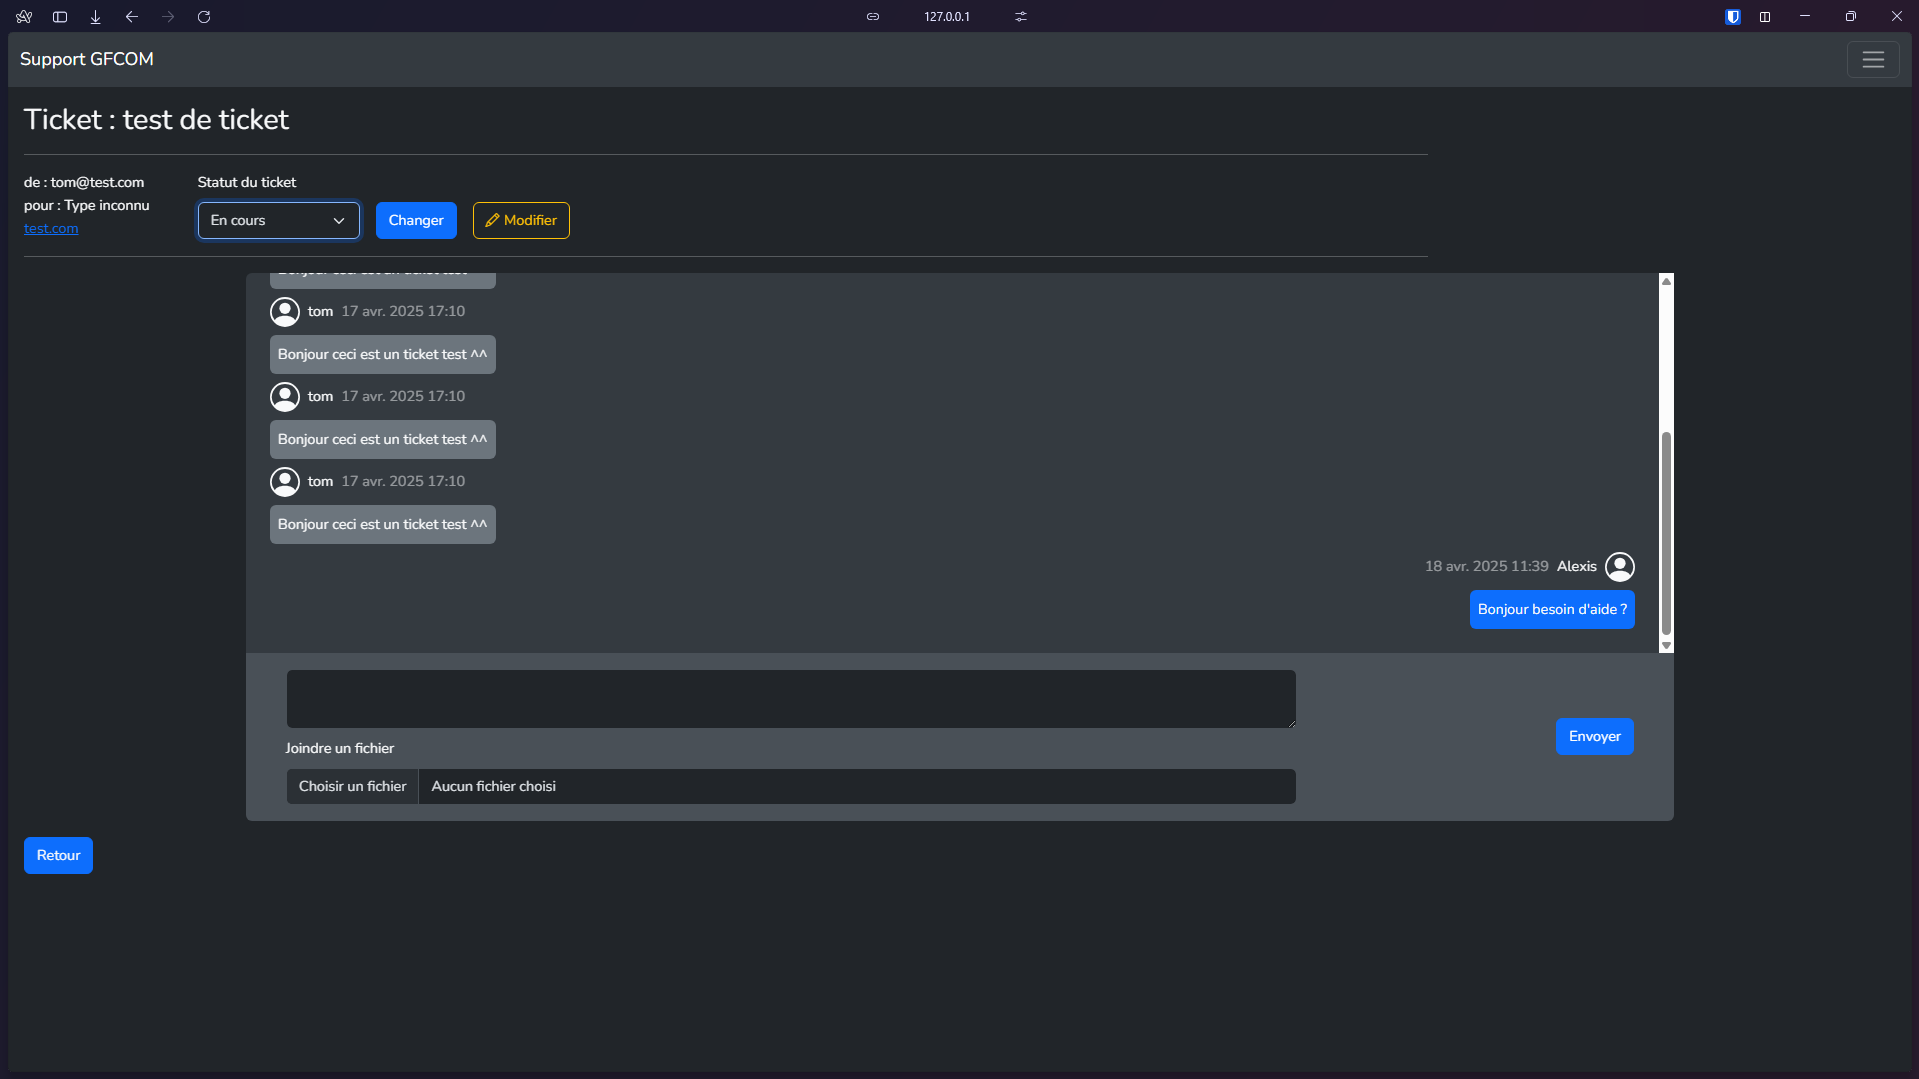Open the hamburger navigation menu
Screen dimensions: 1919x1079
[1872, 60]
